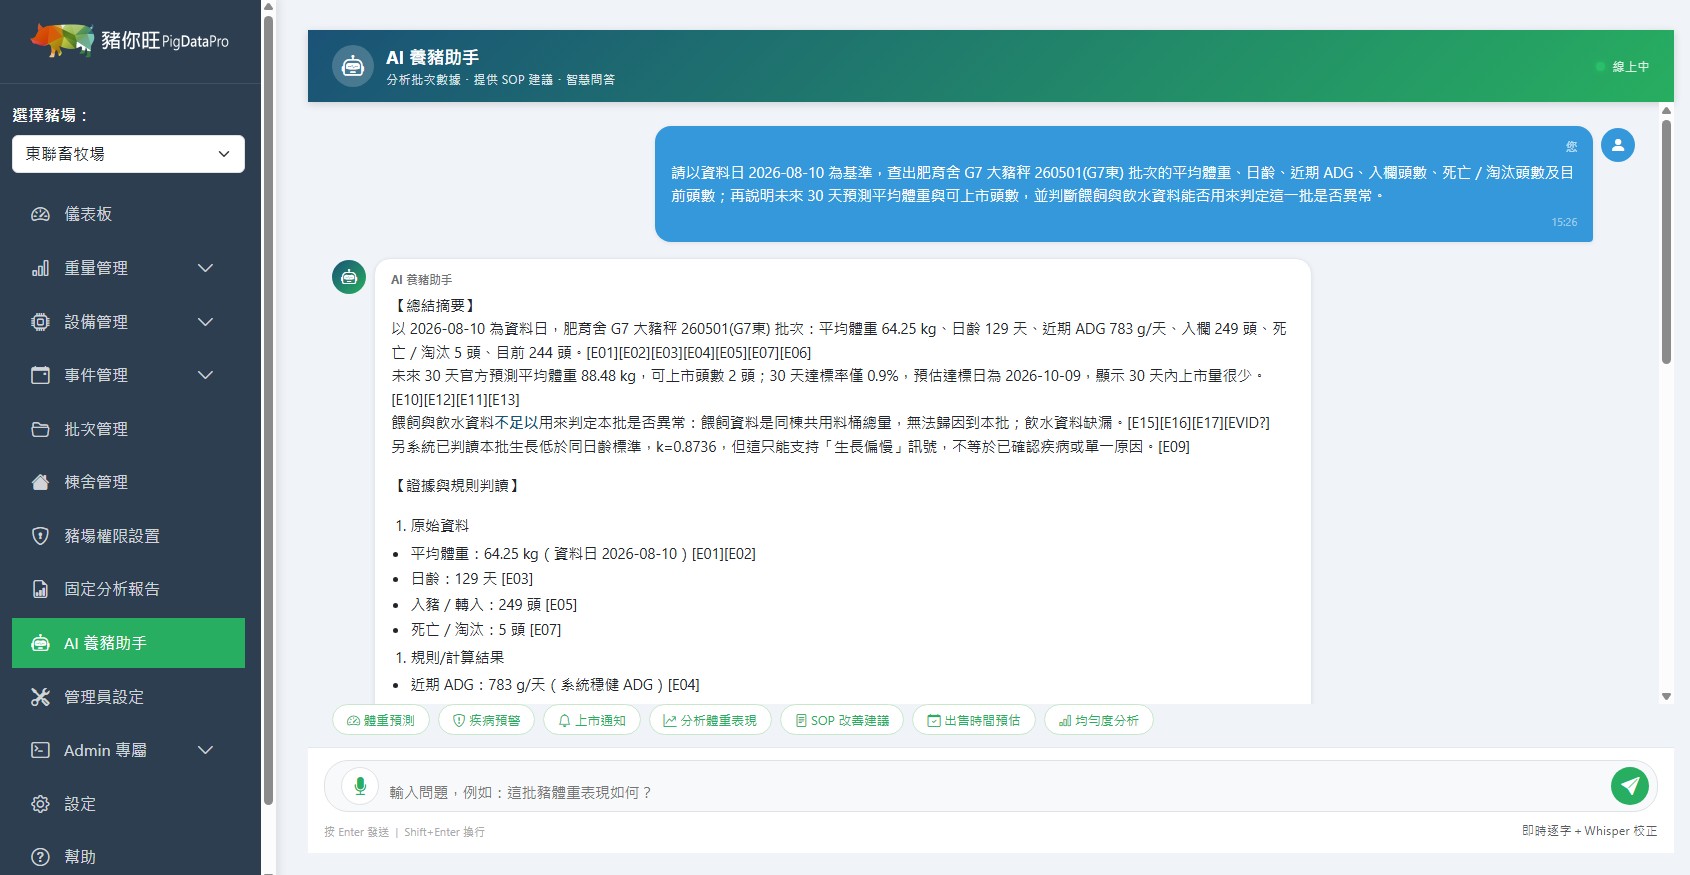1690x875 pixels.
Task: Open the 儀表板 menu item
Action: (x=128, y=214)
